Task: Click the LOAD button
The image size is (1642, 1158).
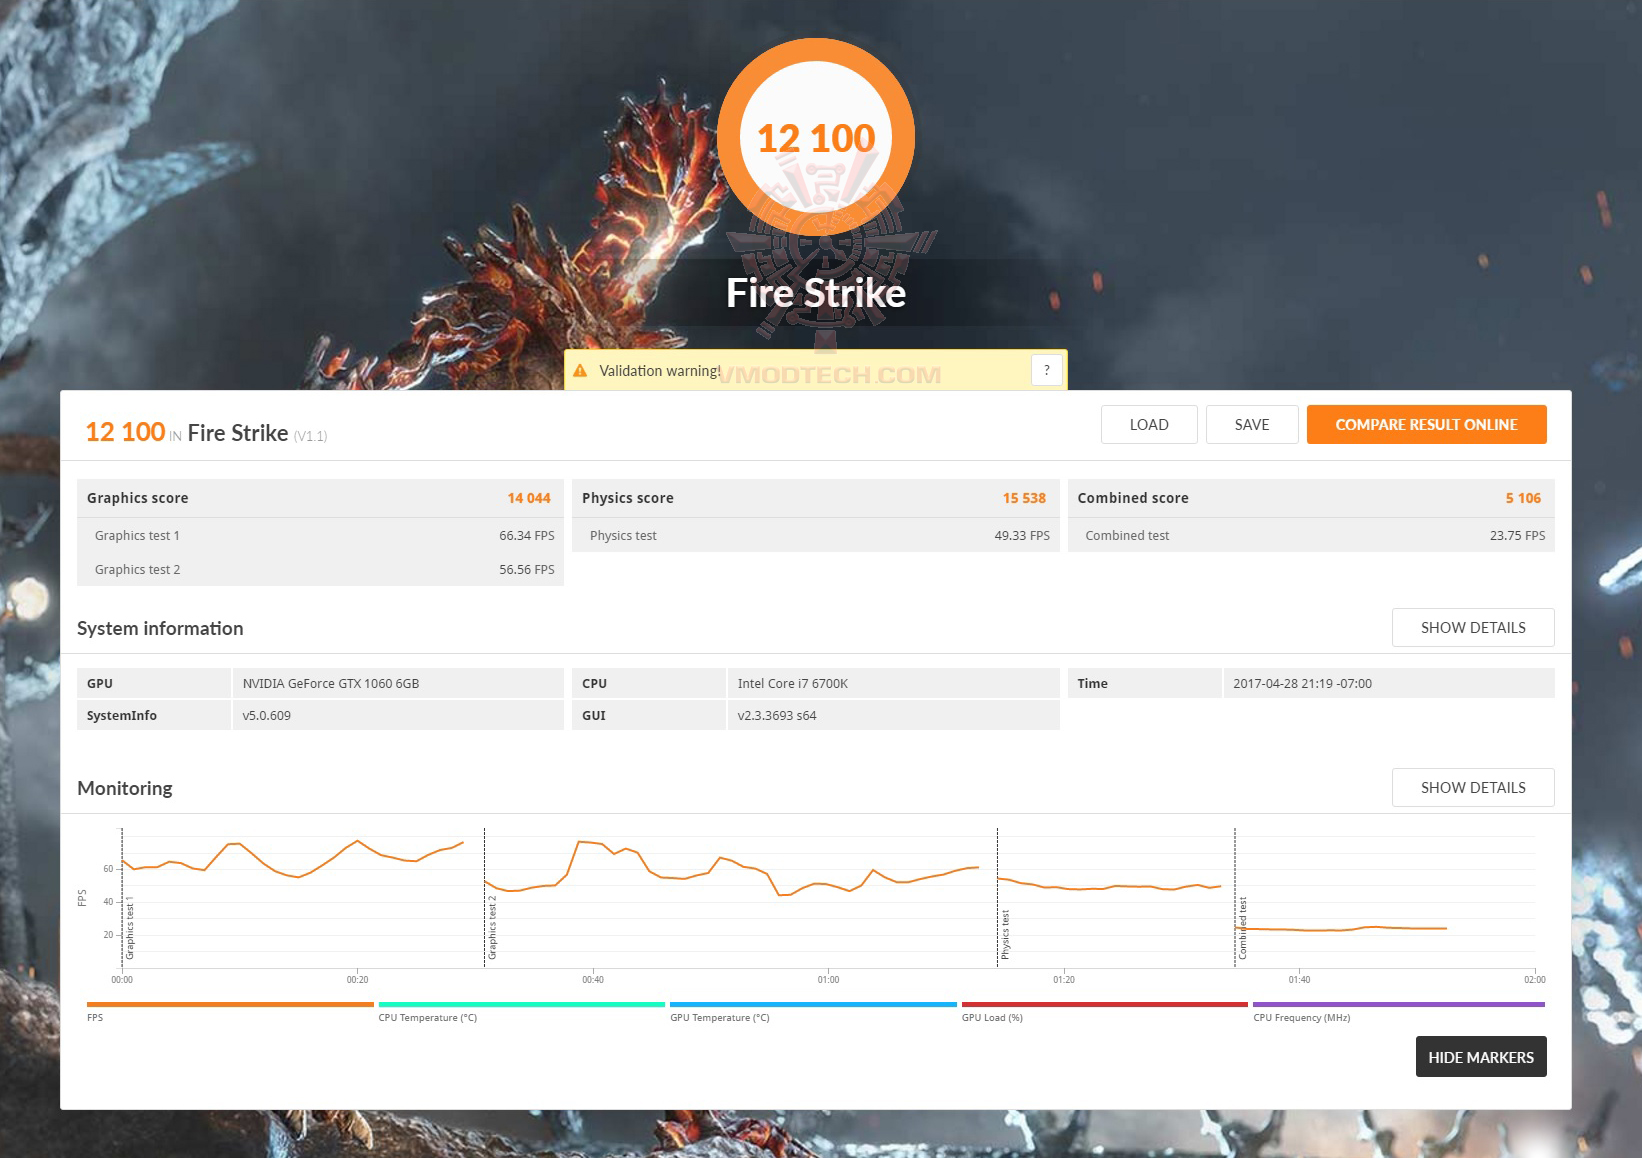Action: point(1149,424)
